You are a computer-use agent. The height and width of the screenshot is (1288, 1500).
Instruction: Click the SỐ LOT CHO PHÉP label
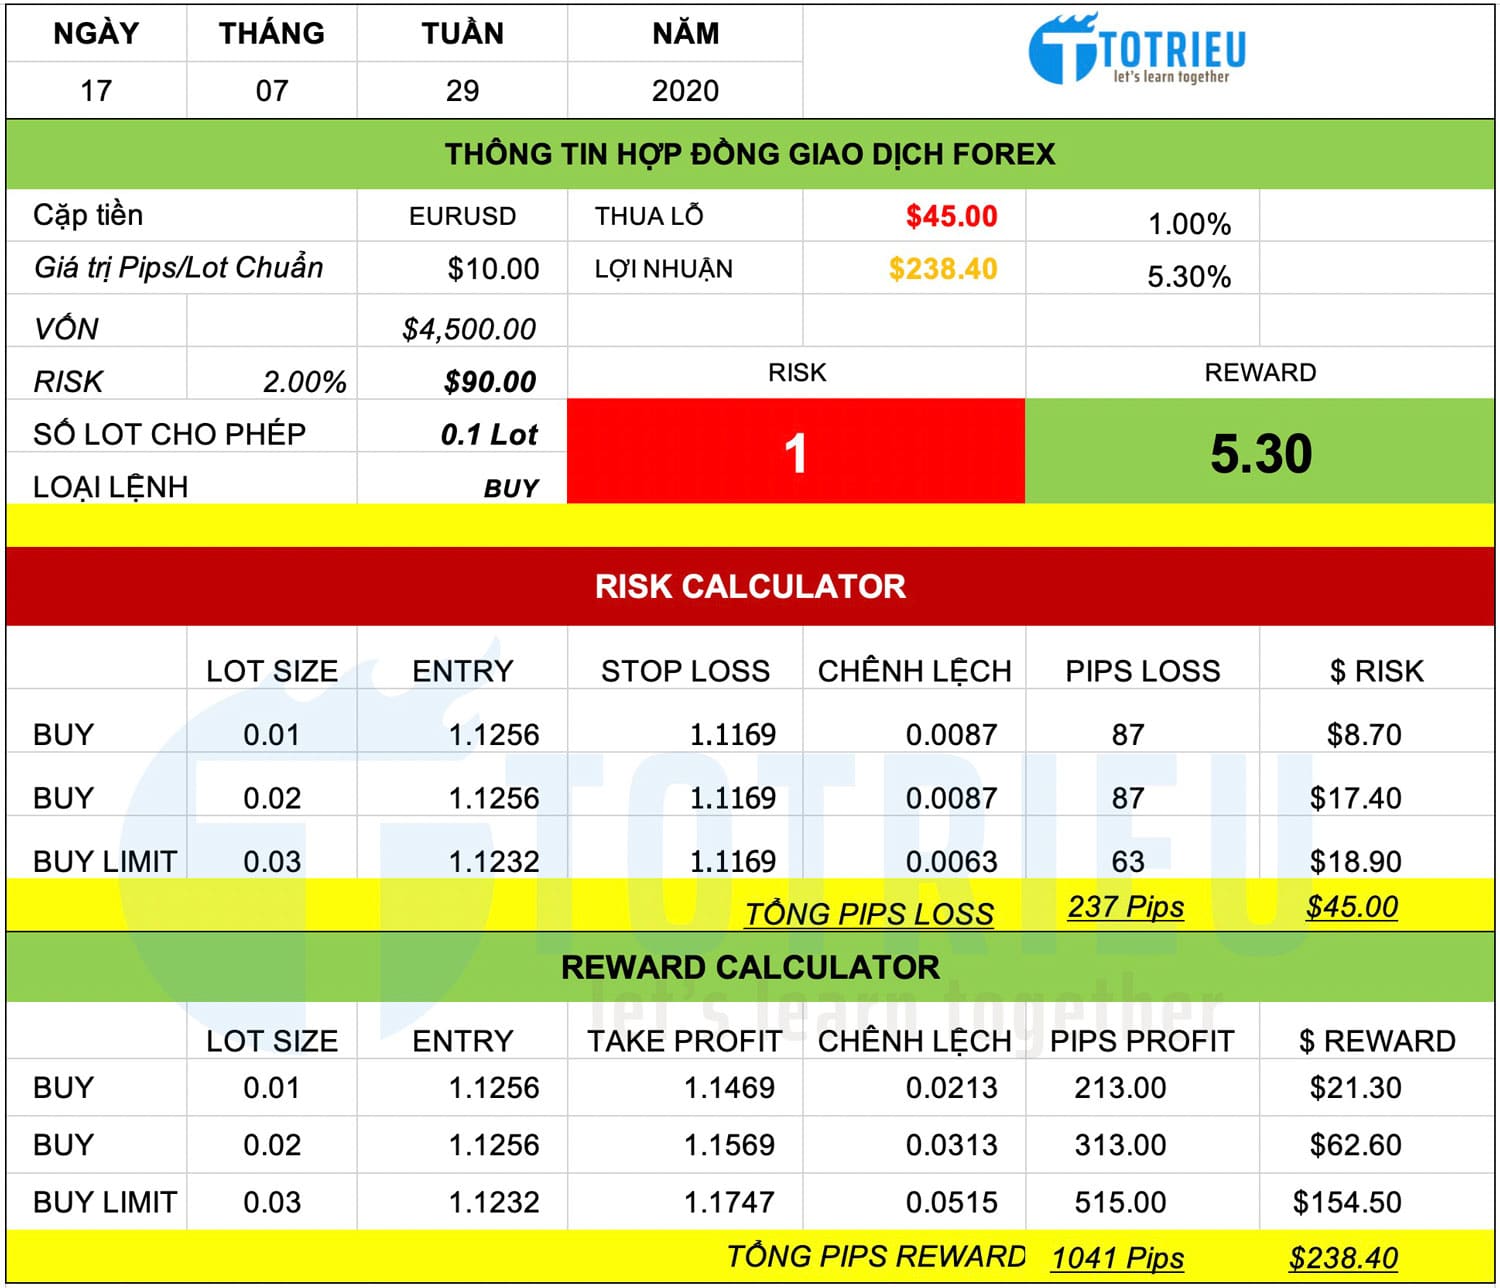pyautogui.click(x=169, y=434)
